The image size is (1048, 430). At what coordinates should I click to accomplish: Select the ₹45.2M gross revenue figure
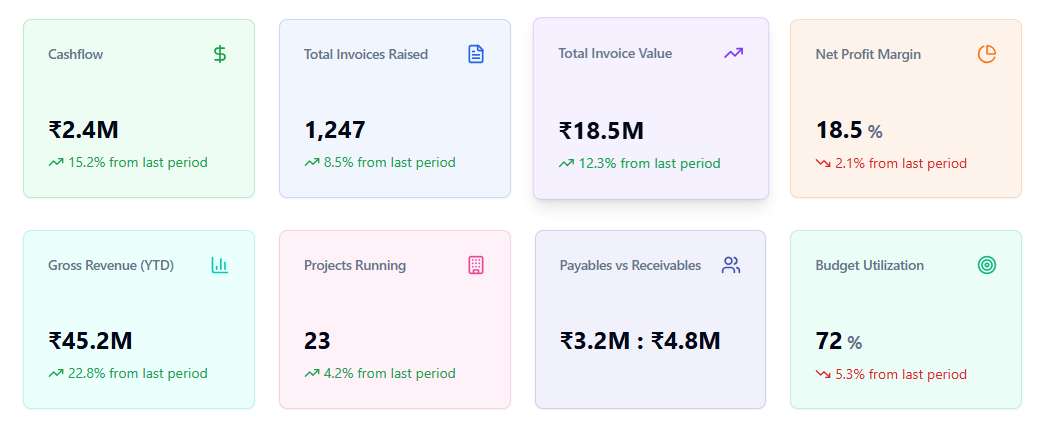tap(90, 341)
